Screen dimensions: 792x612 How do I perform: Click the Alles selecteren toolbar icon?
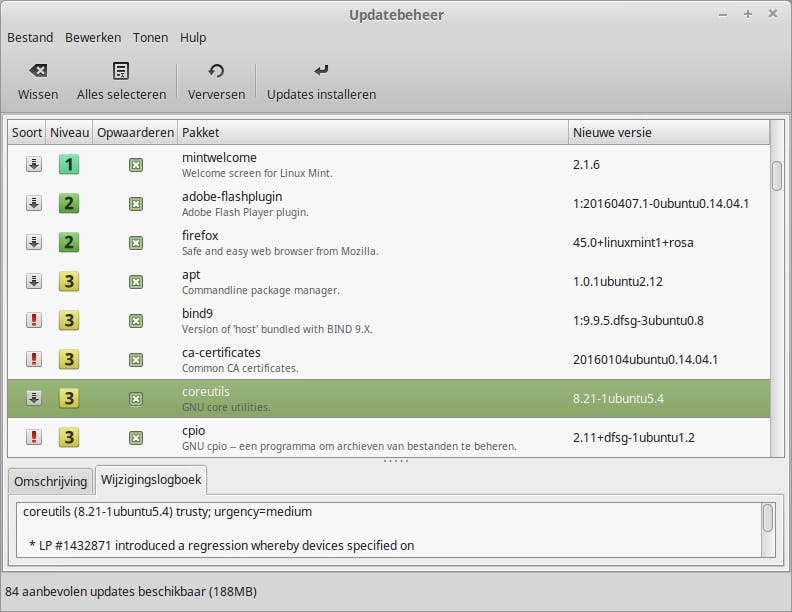pos(121,71)
